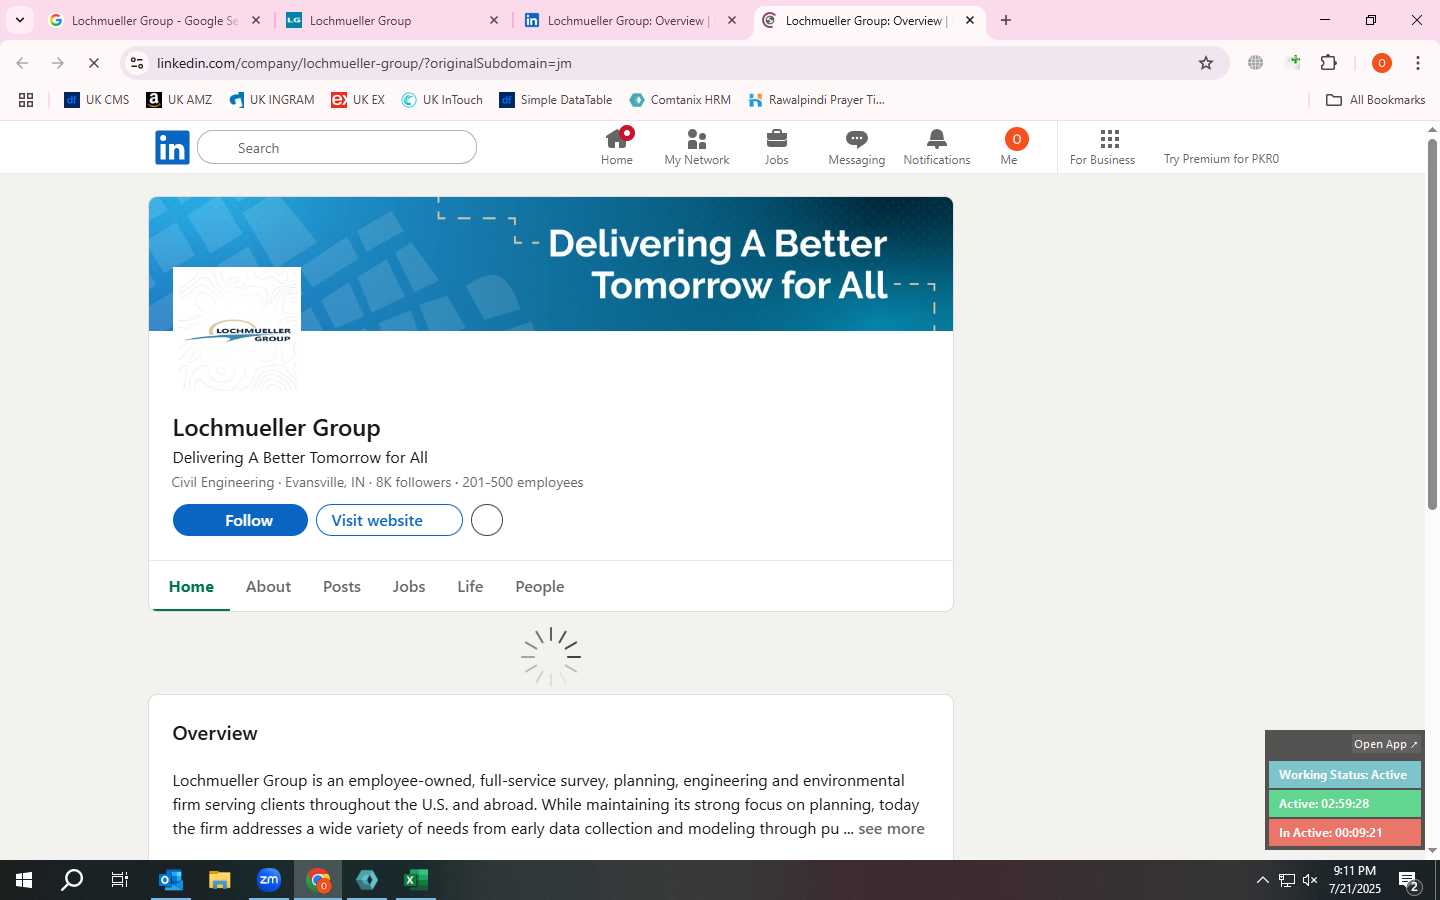Click the In Active 00:09:21 timer

point(1344,832)
